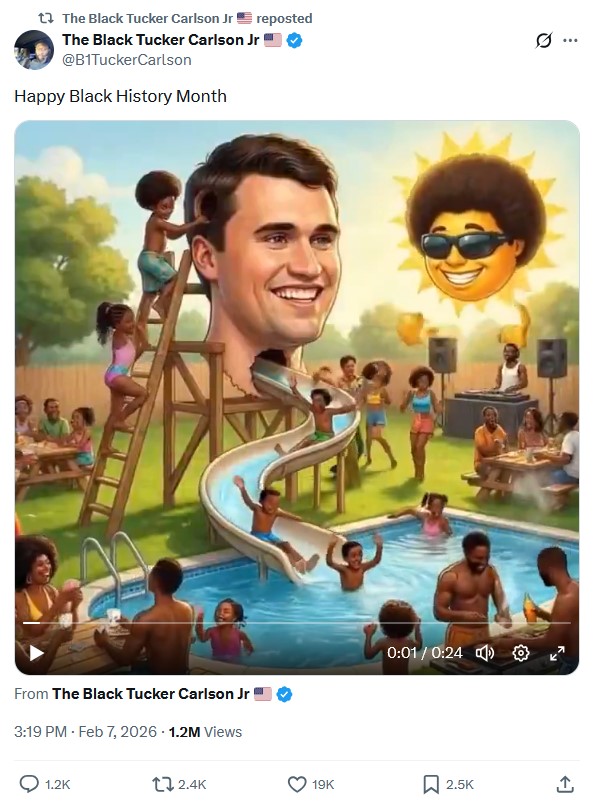This screenshot has width=594, height=803.
Task: Open the three-dot more options menu
Action: pos(570,40)
